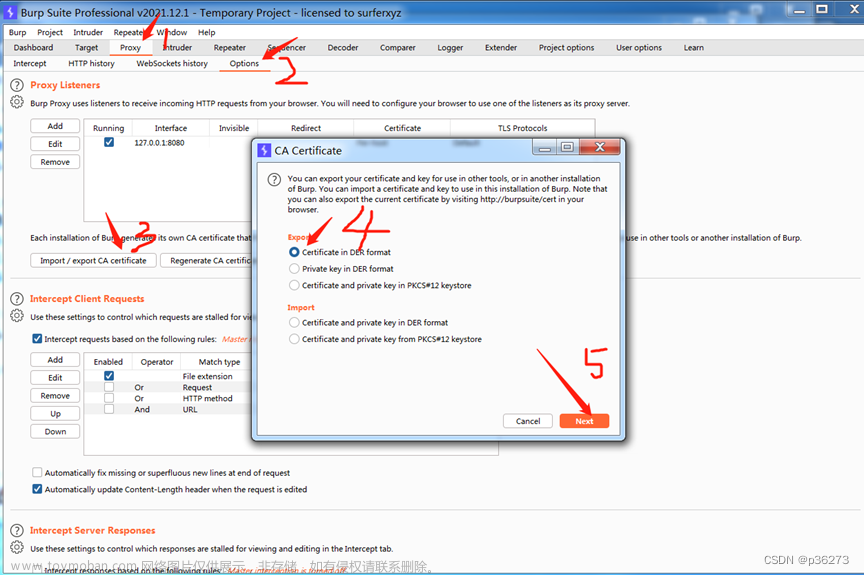Click the TLS Protocols column header

coord(522,128)
